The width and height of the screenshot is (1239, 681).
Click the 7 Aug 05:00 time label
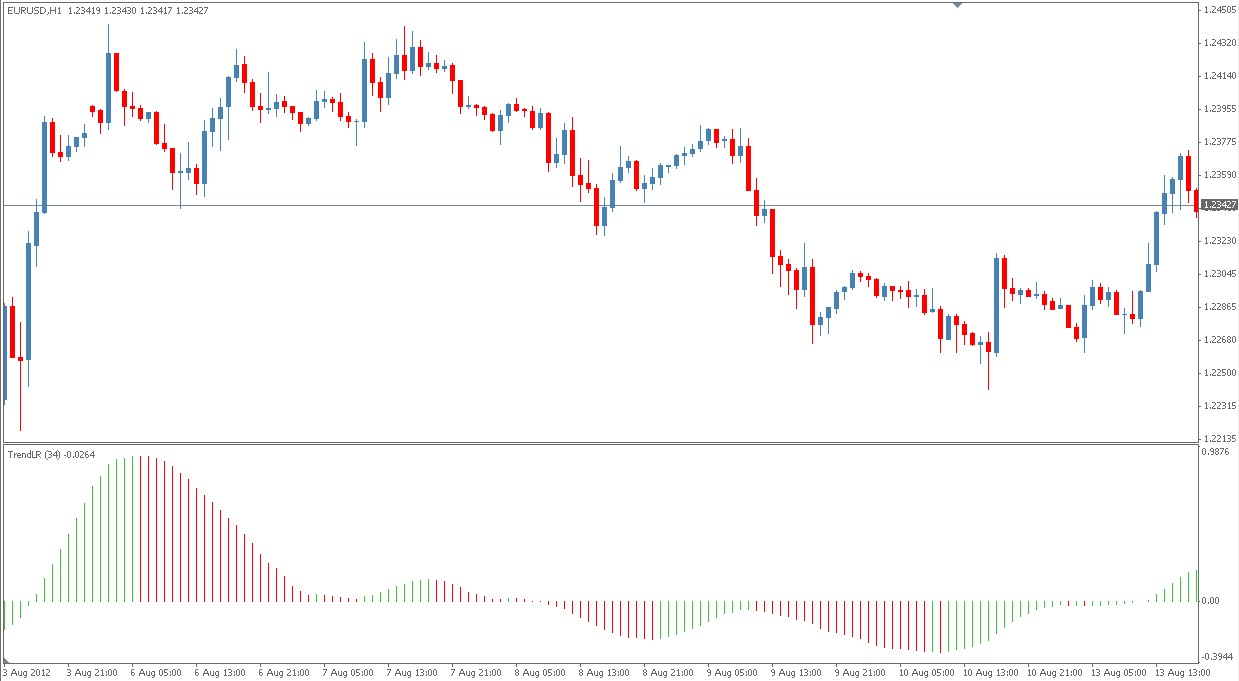348,673
